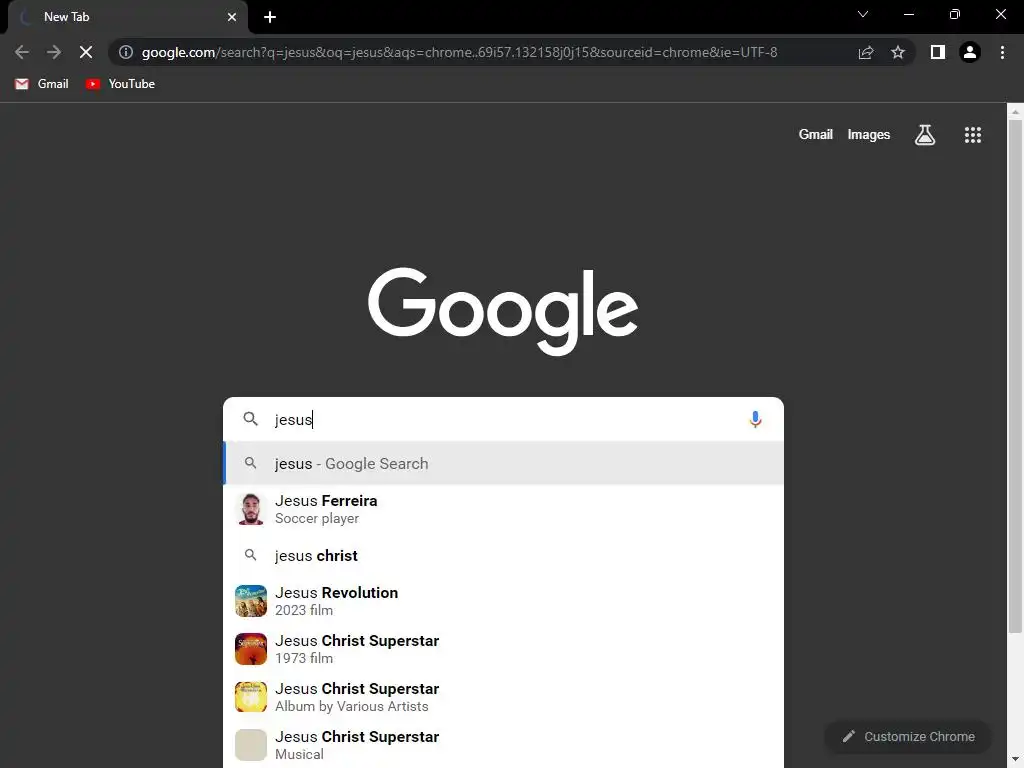This screenshot has height=768, width=1024.
Task: Open the tab search chevron
Action: [863, 14]
